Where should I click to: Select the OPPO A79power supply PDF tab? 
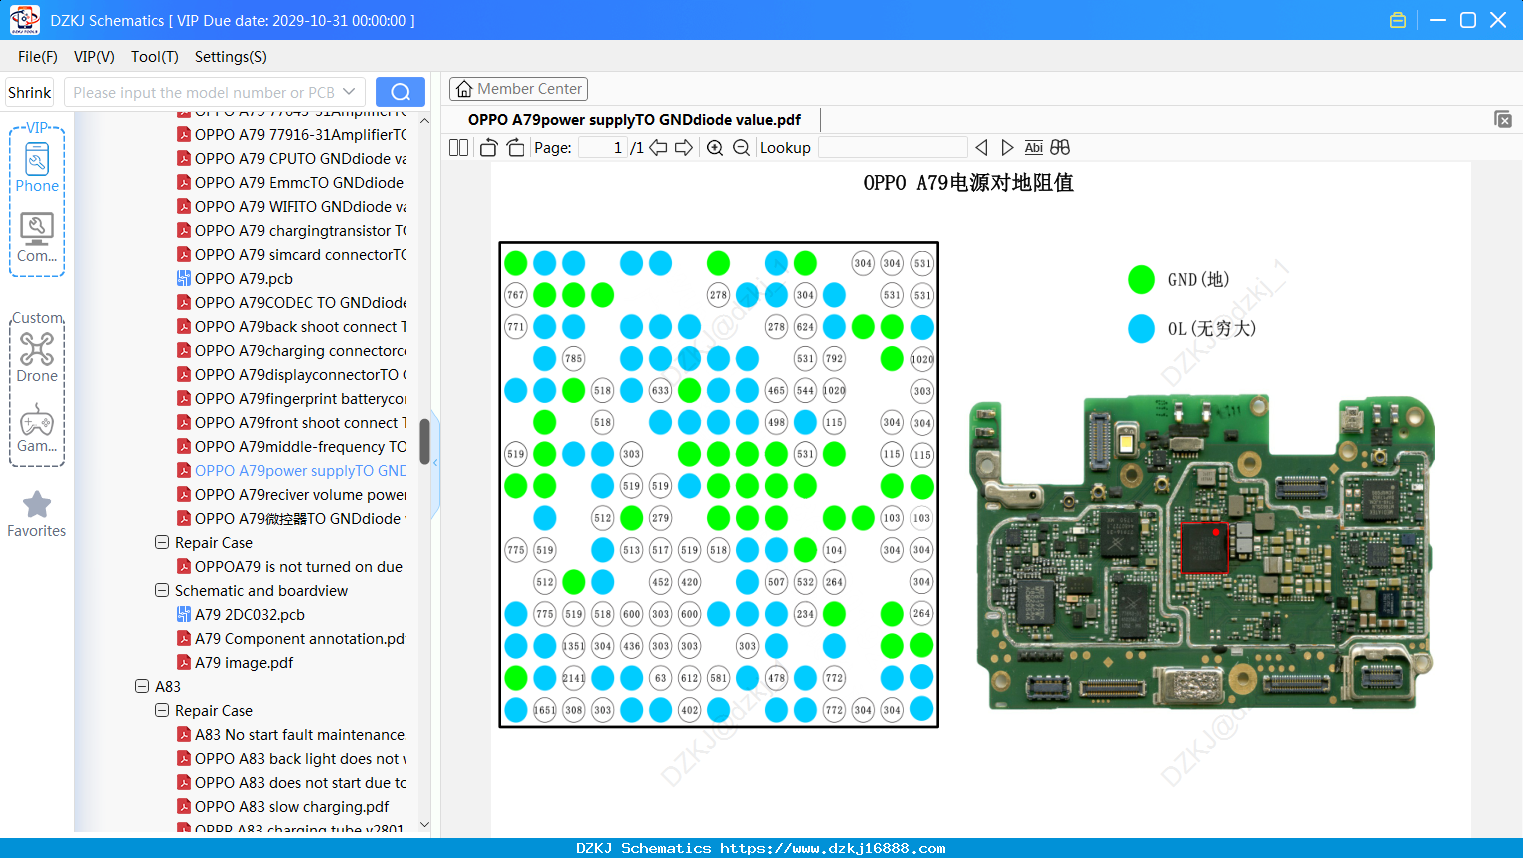pyautogui.click(x=634, y=120)
